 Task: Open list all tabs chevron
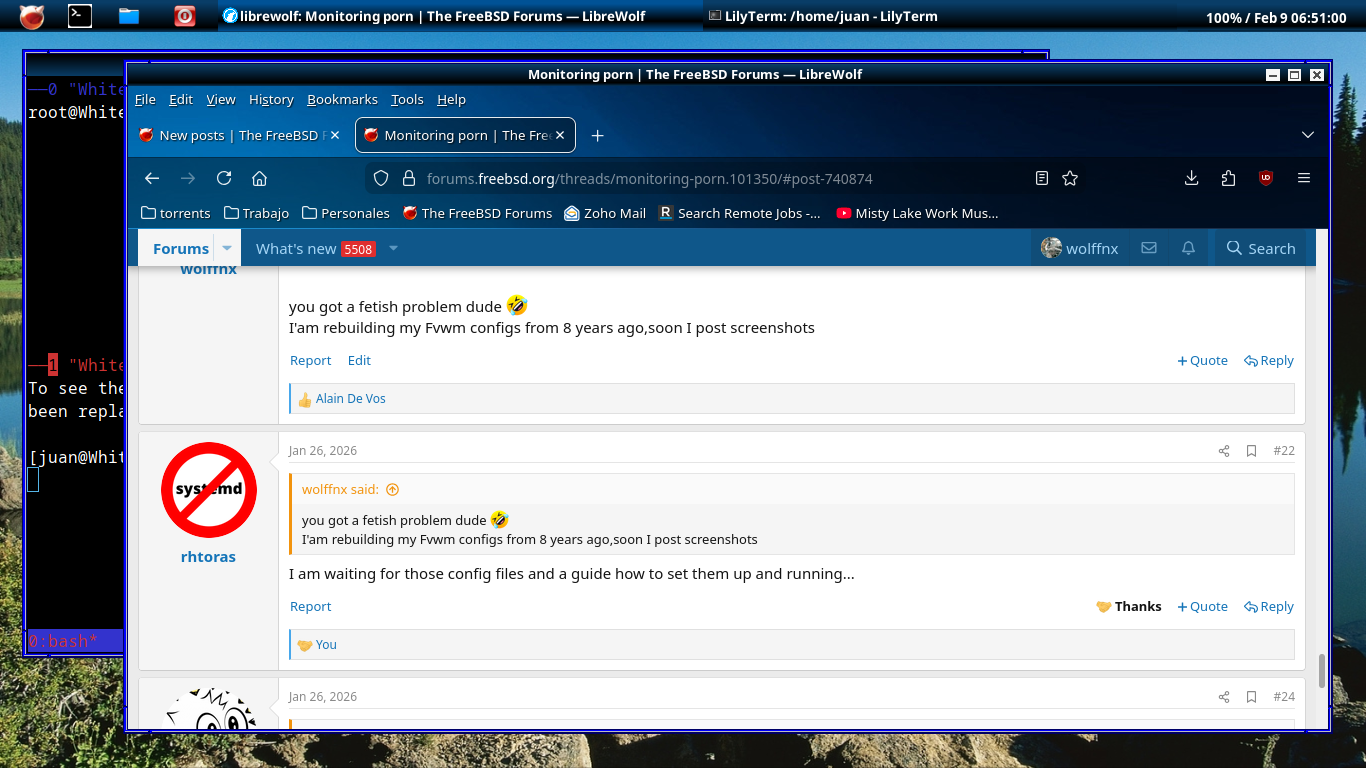(1307, 135)
